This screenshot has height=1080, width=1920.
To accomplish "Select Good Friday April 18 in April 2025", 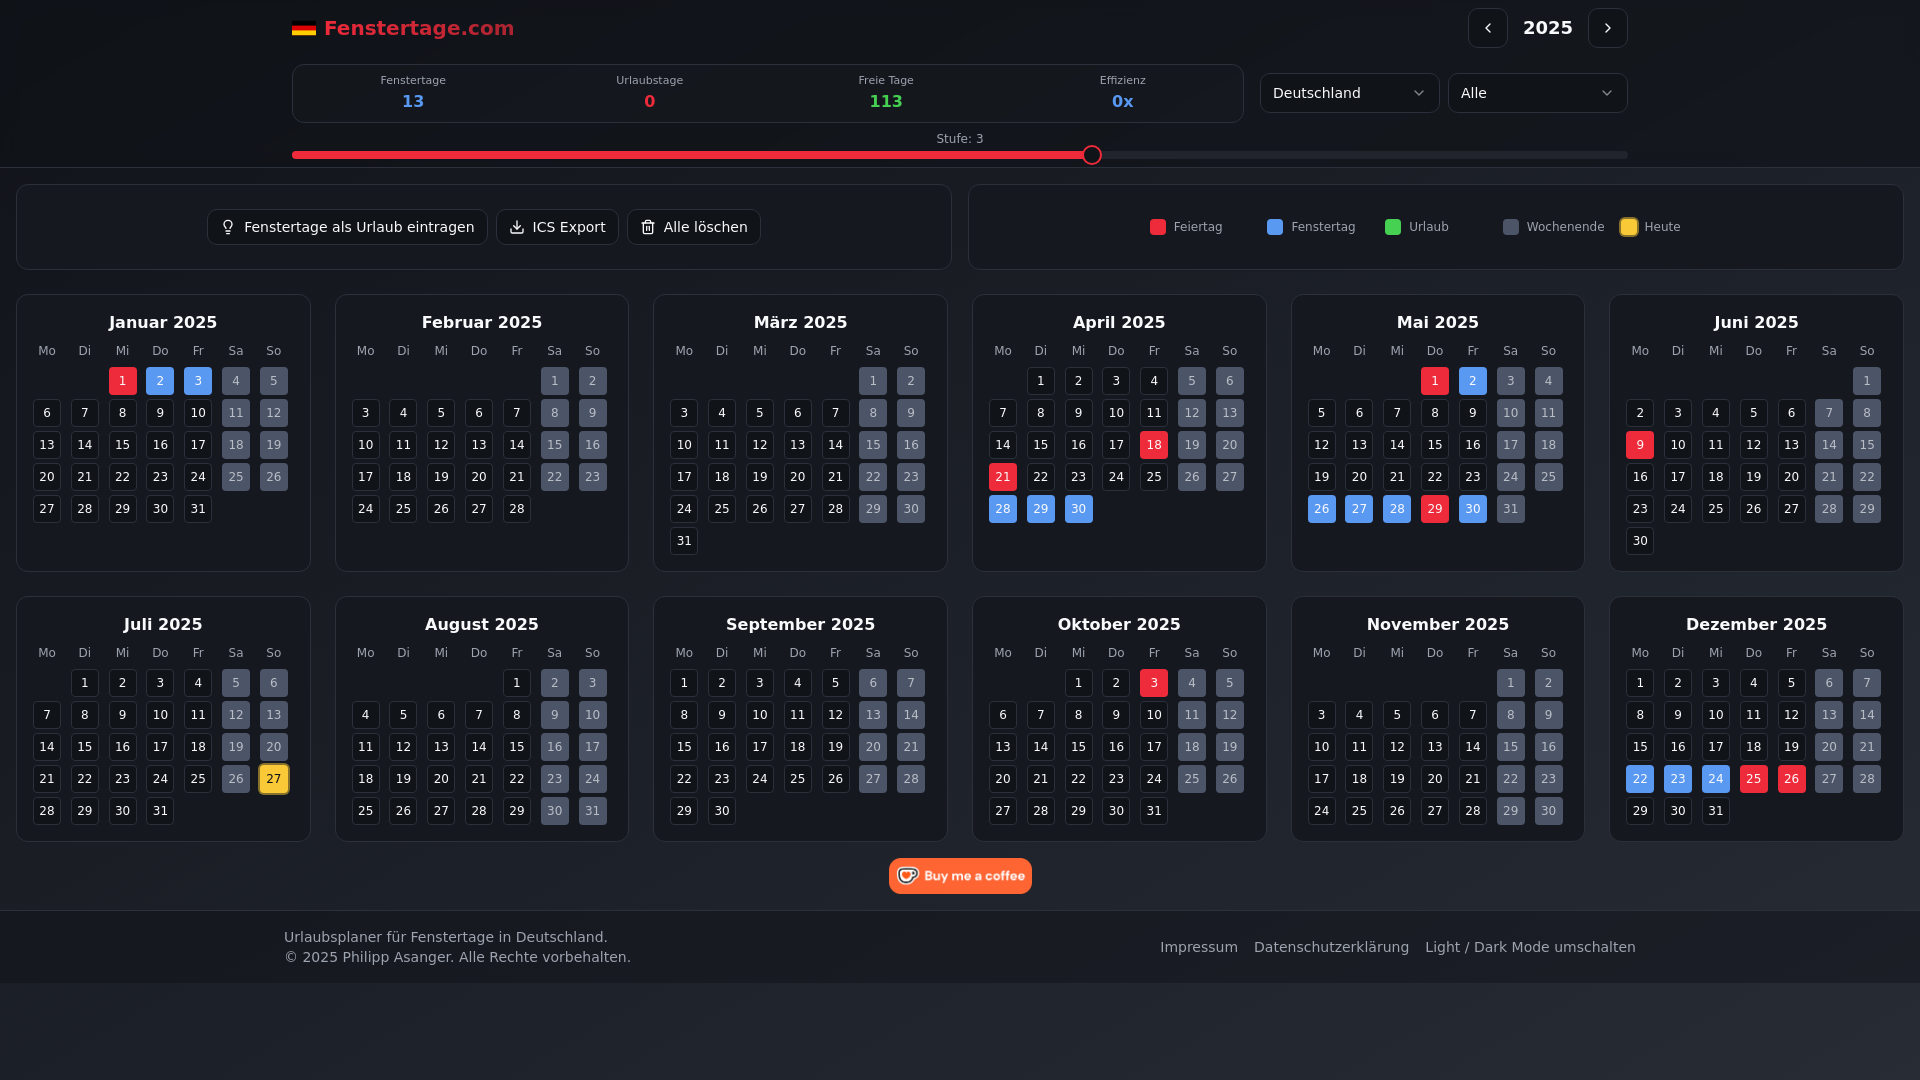I will (1154, 445).
